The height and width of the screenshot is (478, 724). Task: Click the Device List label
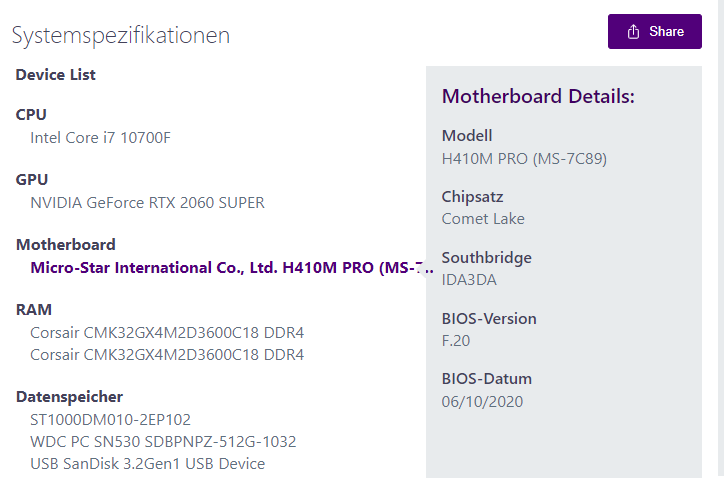pos(55,74)
